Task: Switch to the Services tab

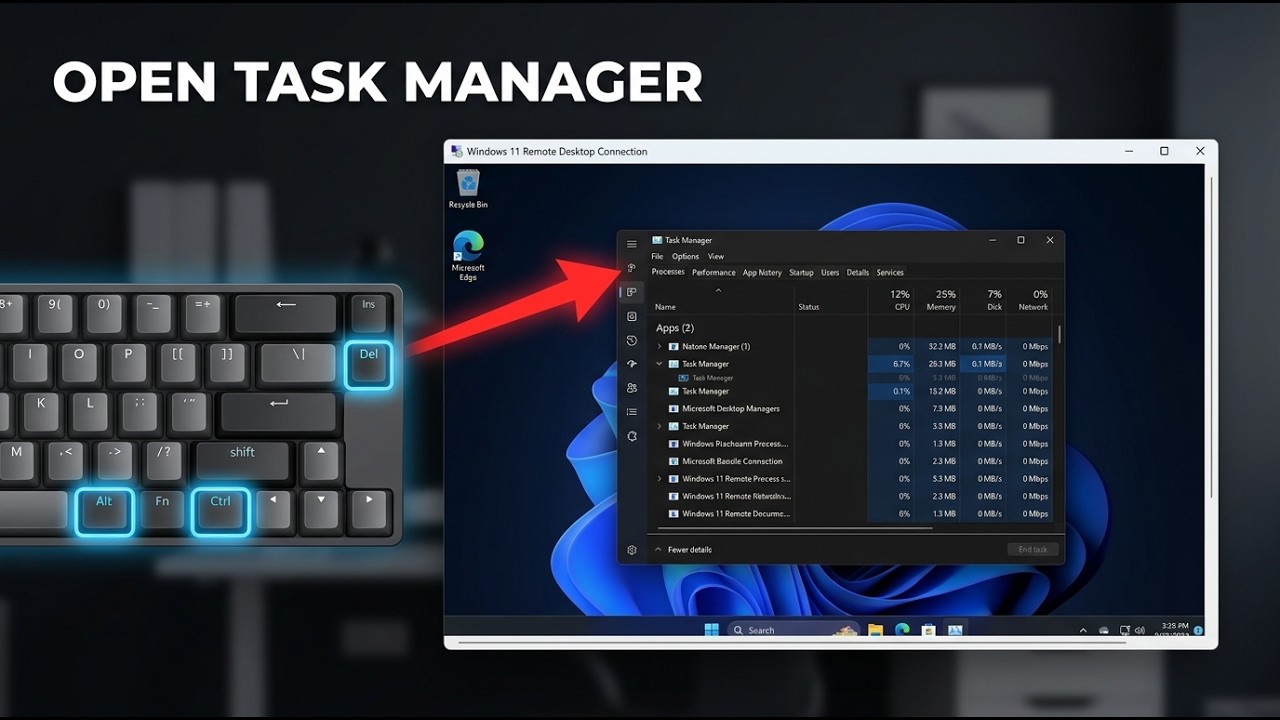Action: (890, 272)
